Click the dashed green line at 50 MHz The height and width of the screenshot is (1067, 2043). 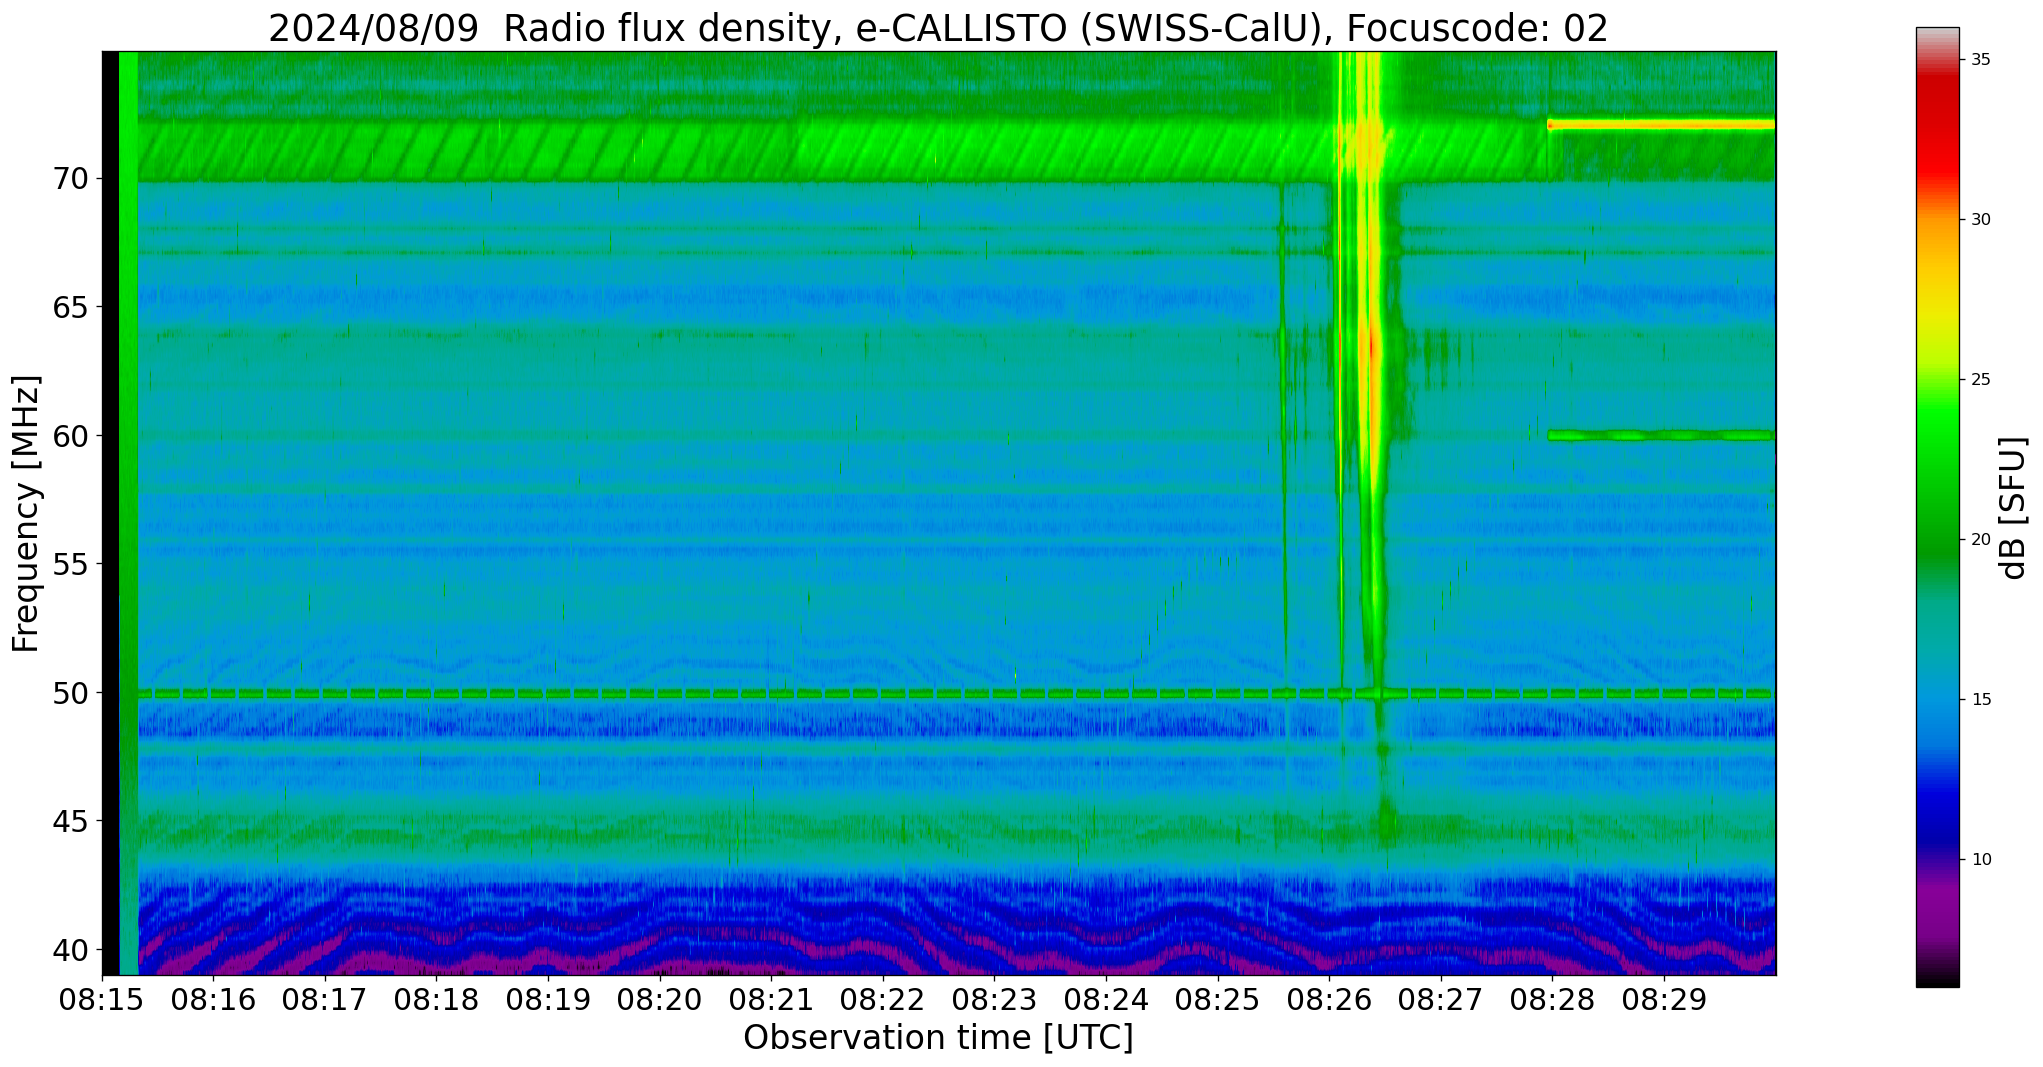956,693
